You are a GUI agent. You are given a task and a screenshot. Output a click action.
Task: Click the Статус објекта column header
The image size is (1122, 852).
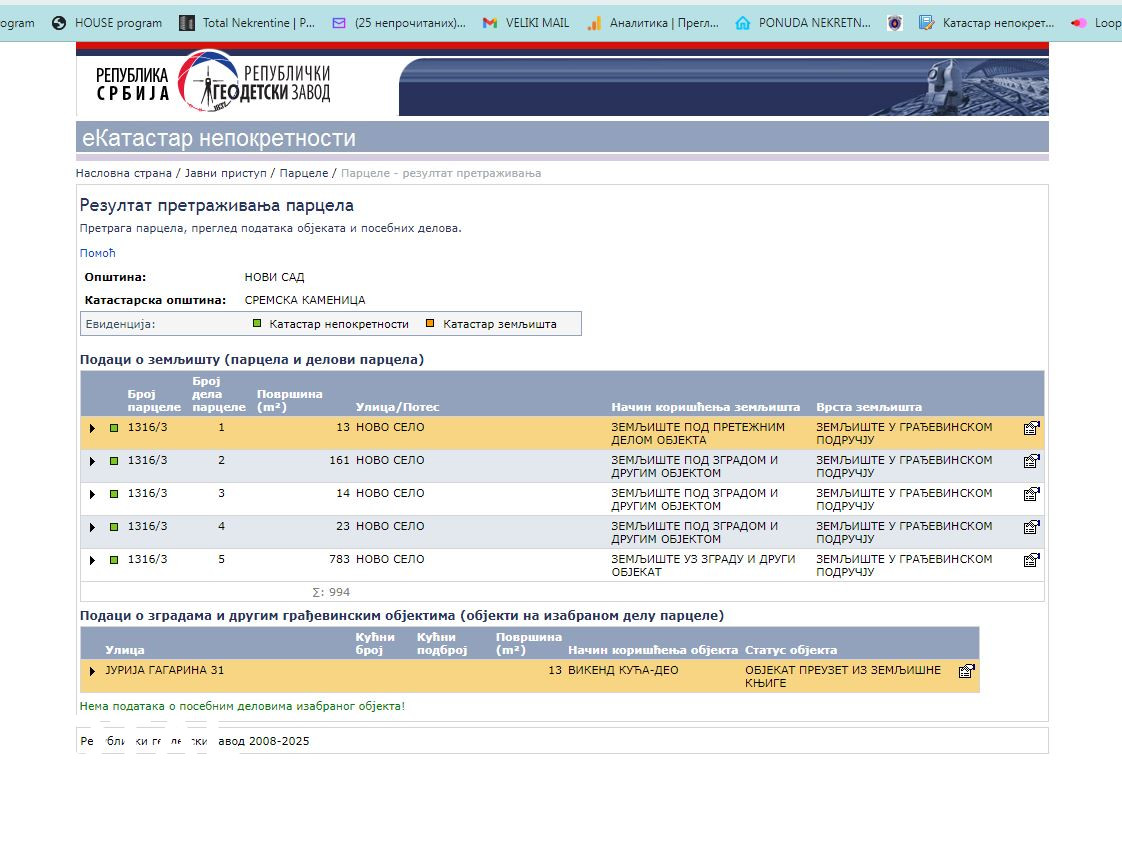click(x=791, y=650)
